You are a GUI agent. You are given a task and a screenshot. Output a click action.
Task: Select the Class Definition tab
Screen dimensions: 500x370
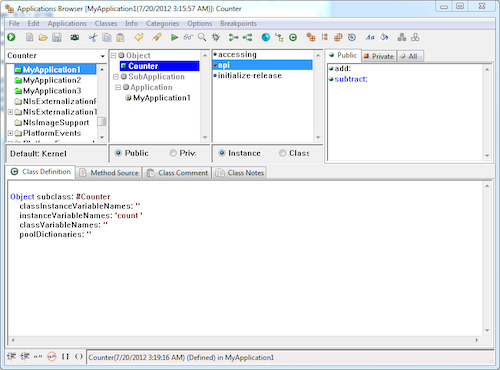tap(41, 172)
